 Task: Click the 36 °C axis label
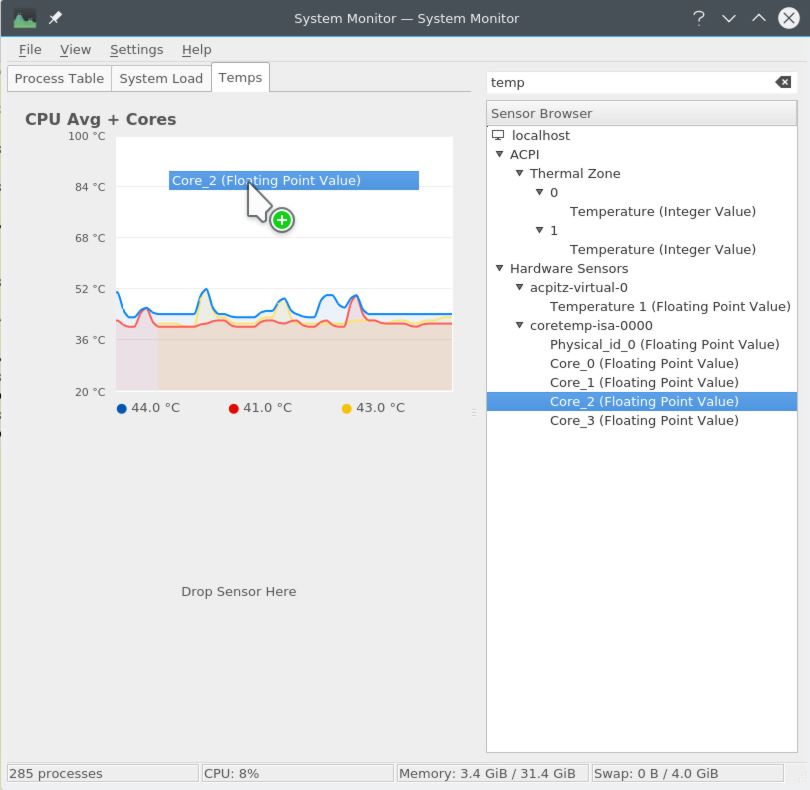[x=90, y=340]
